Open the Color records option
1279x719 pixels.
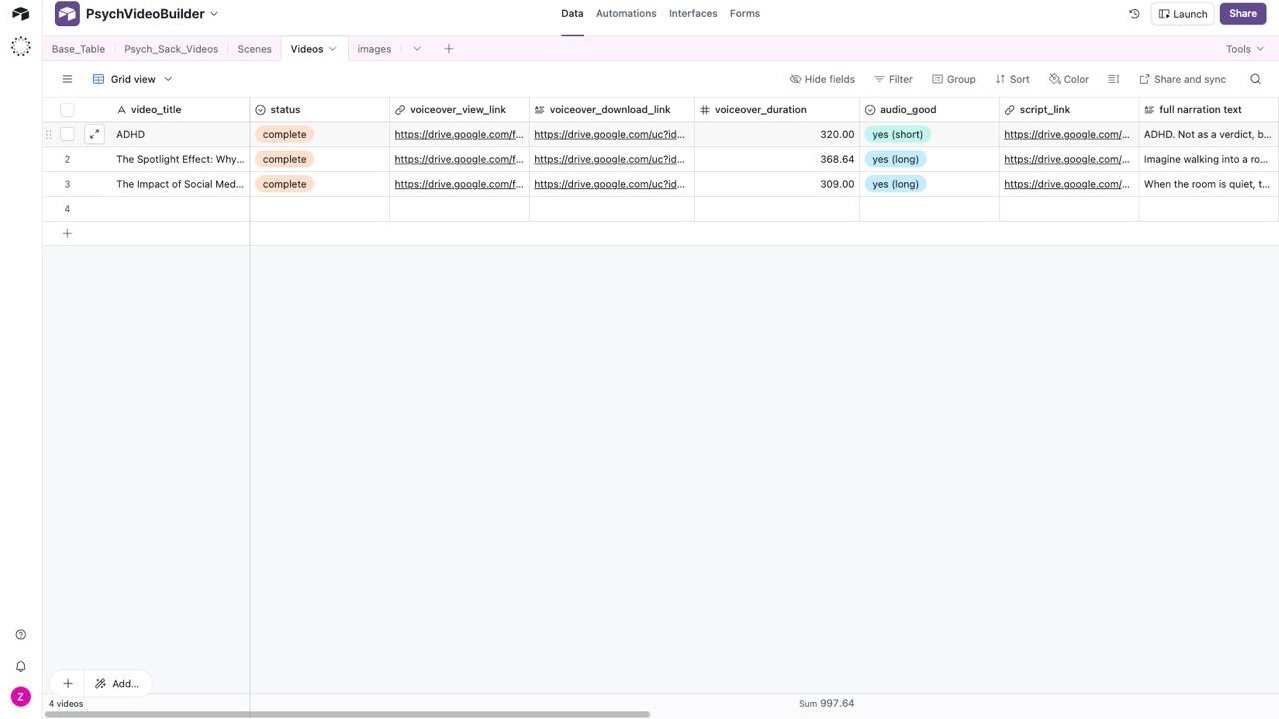tap(1068, 79)
